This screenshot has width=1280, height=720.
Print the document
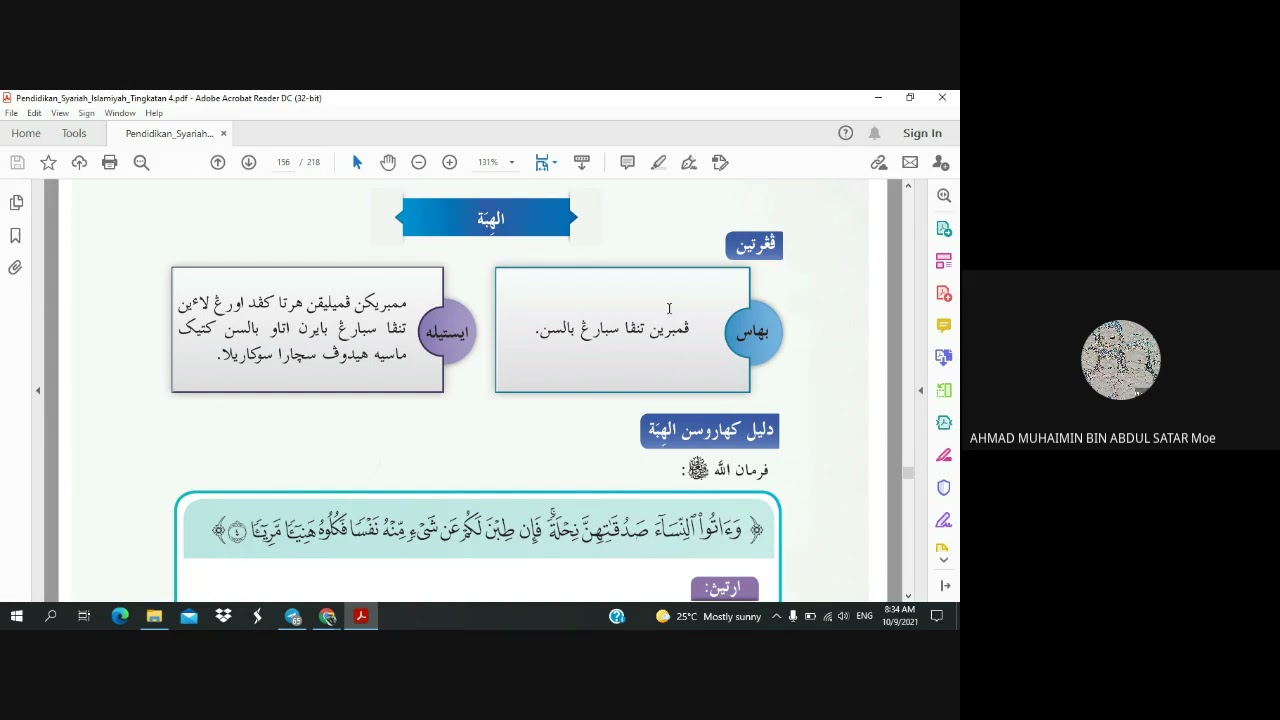click(110, 162)
